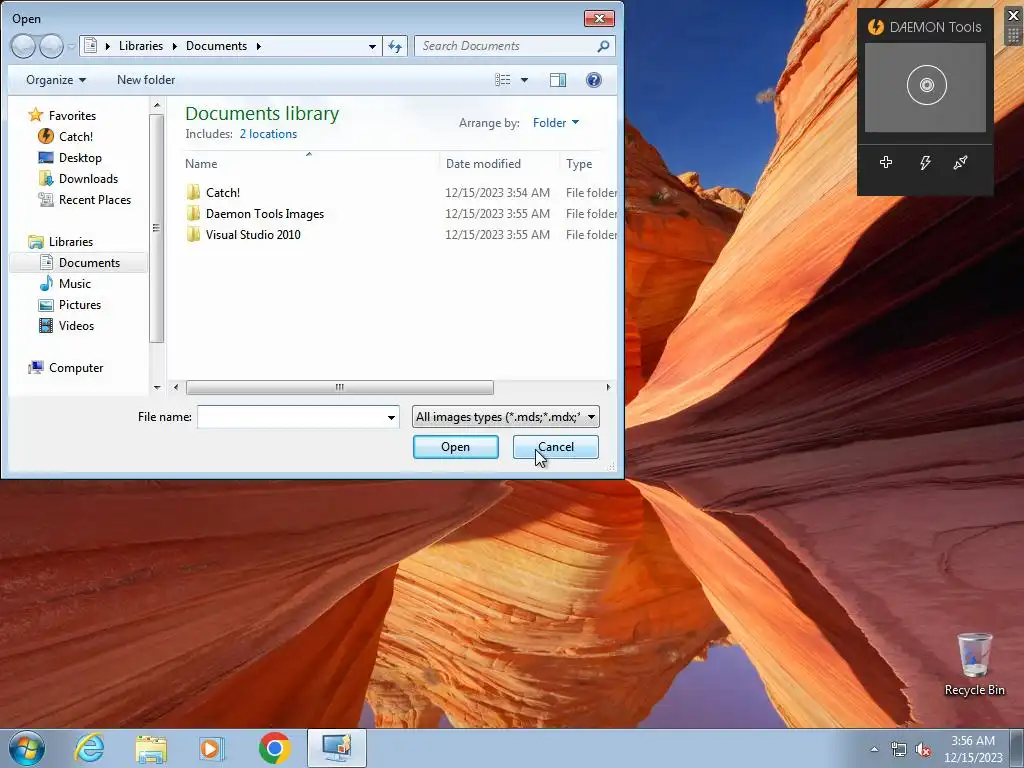
Task: Open the address bar history dropdown
Action: point(372,46)
